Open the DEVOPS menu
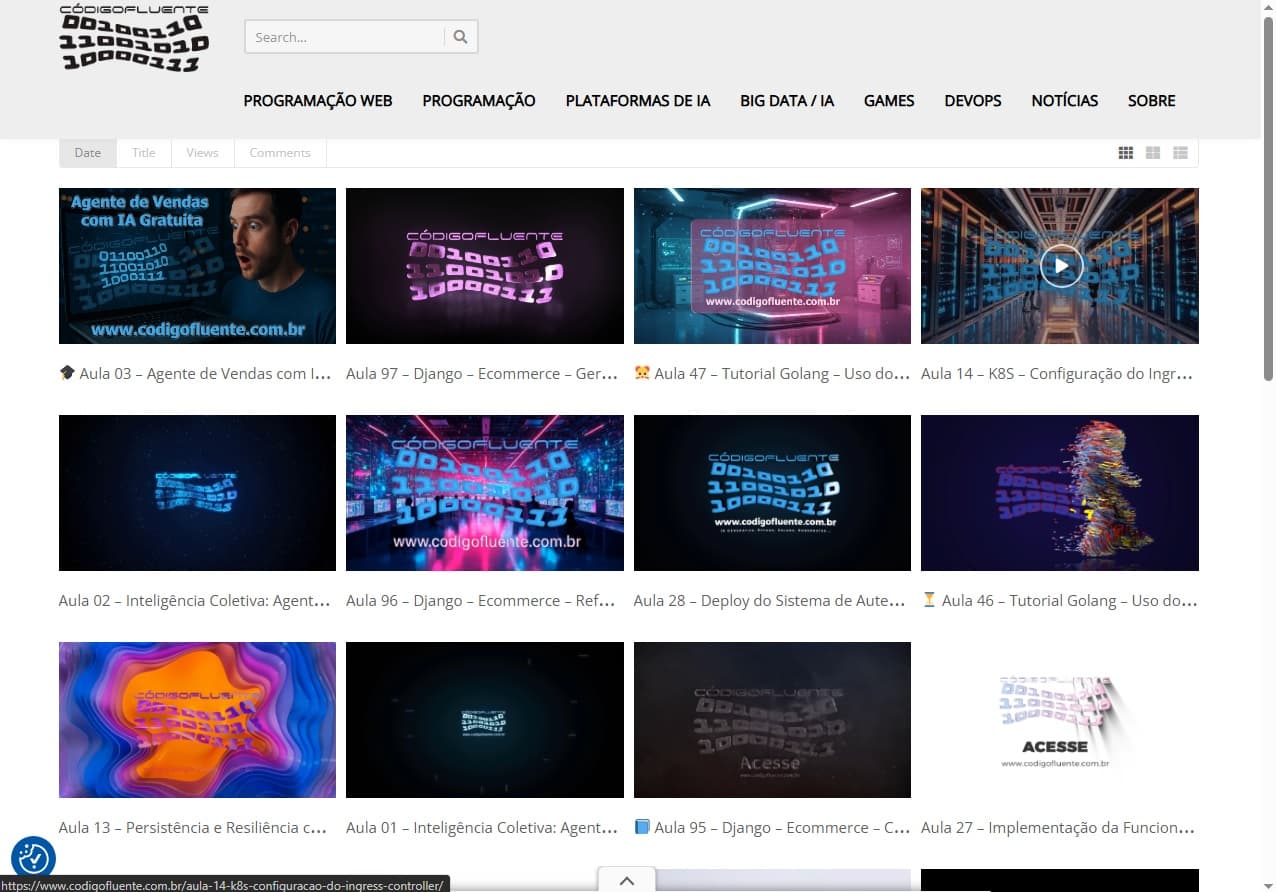1276x892 pixels. click(x=973, y=101)
